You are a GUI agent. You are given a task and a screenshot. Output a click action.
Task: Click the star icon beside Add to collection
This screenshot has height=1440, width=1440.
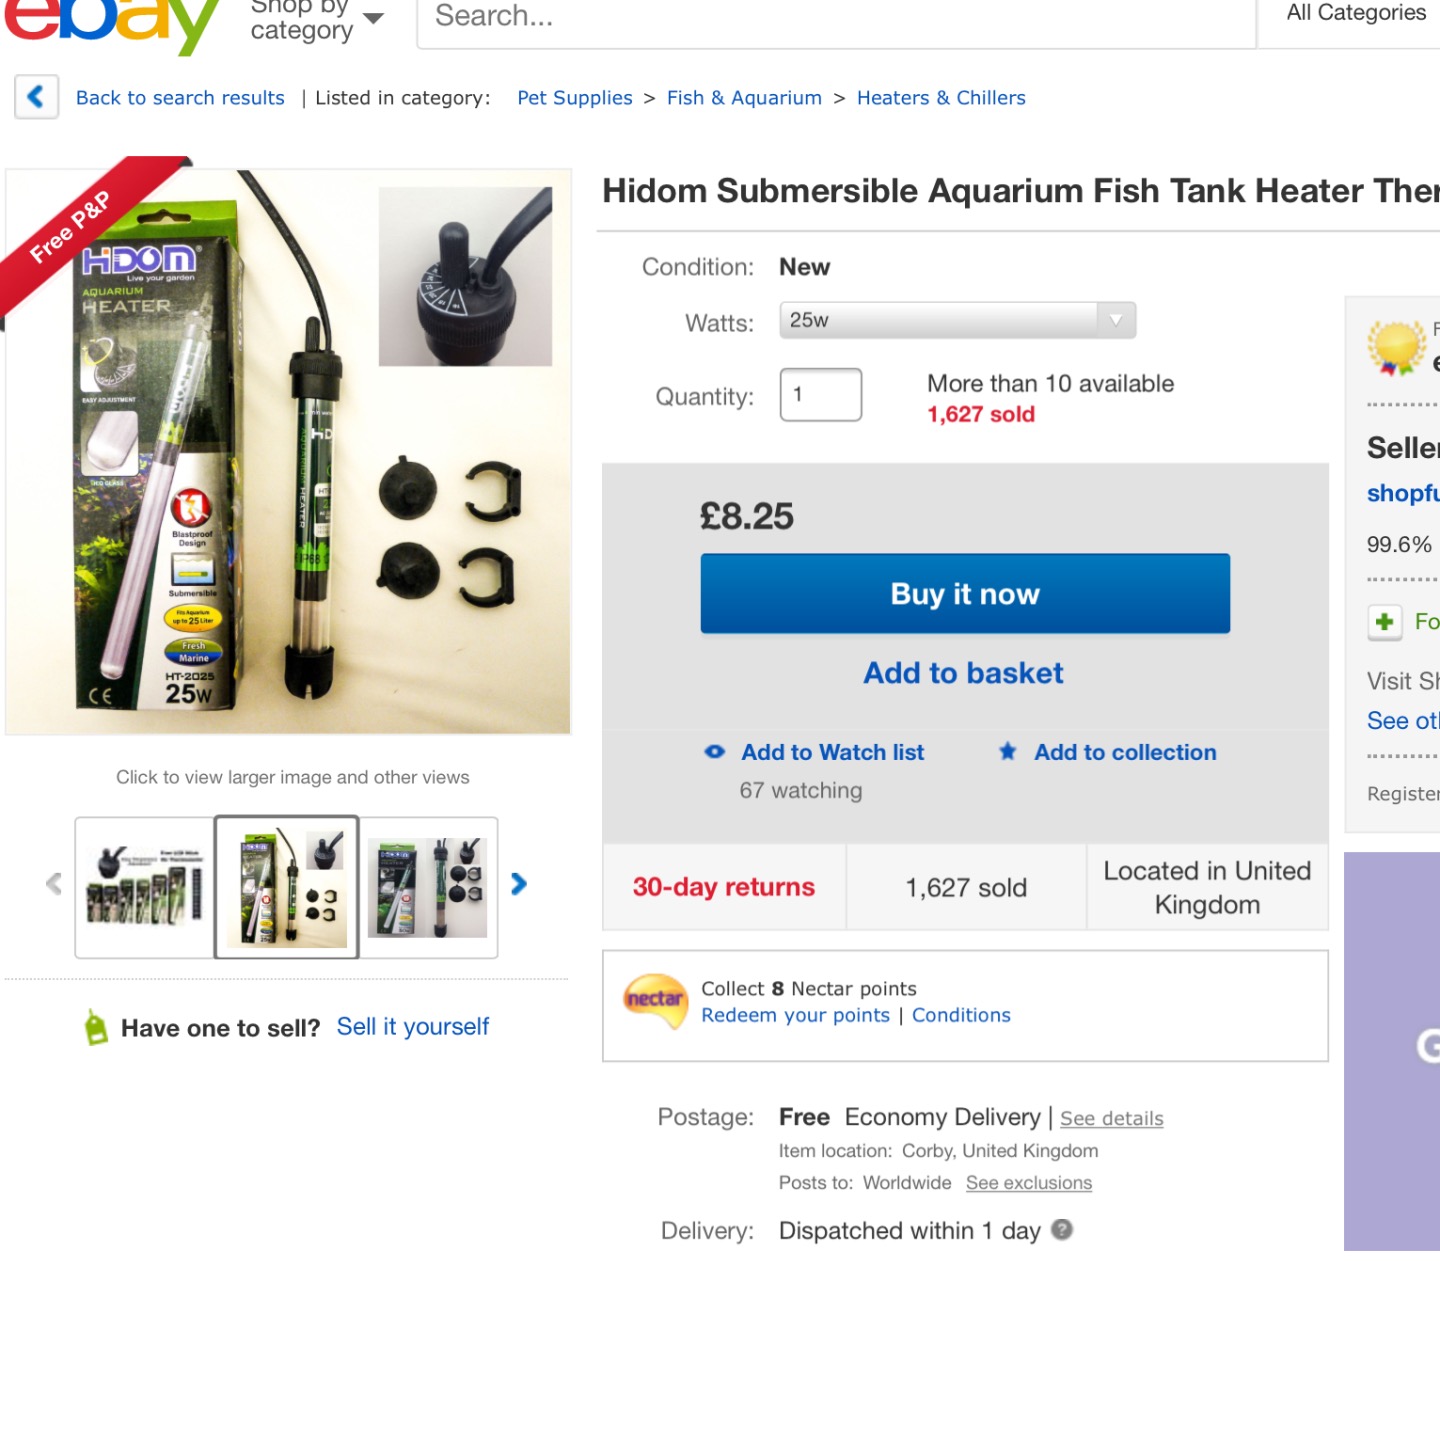tap(1008, 752)
